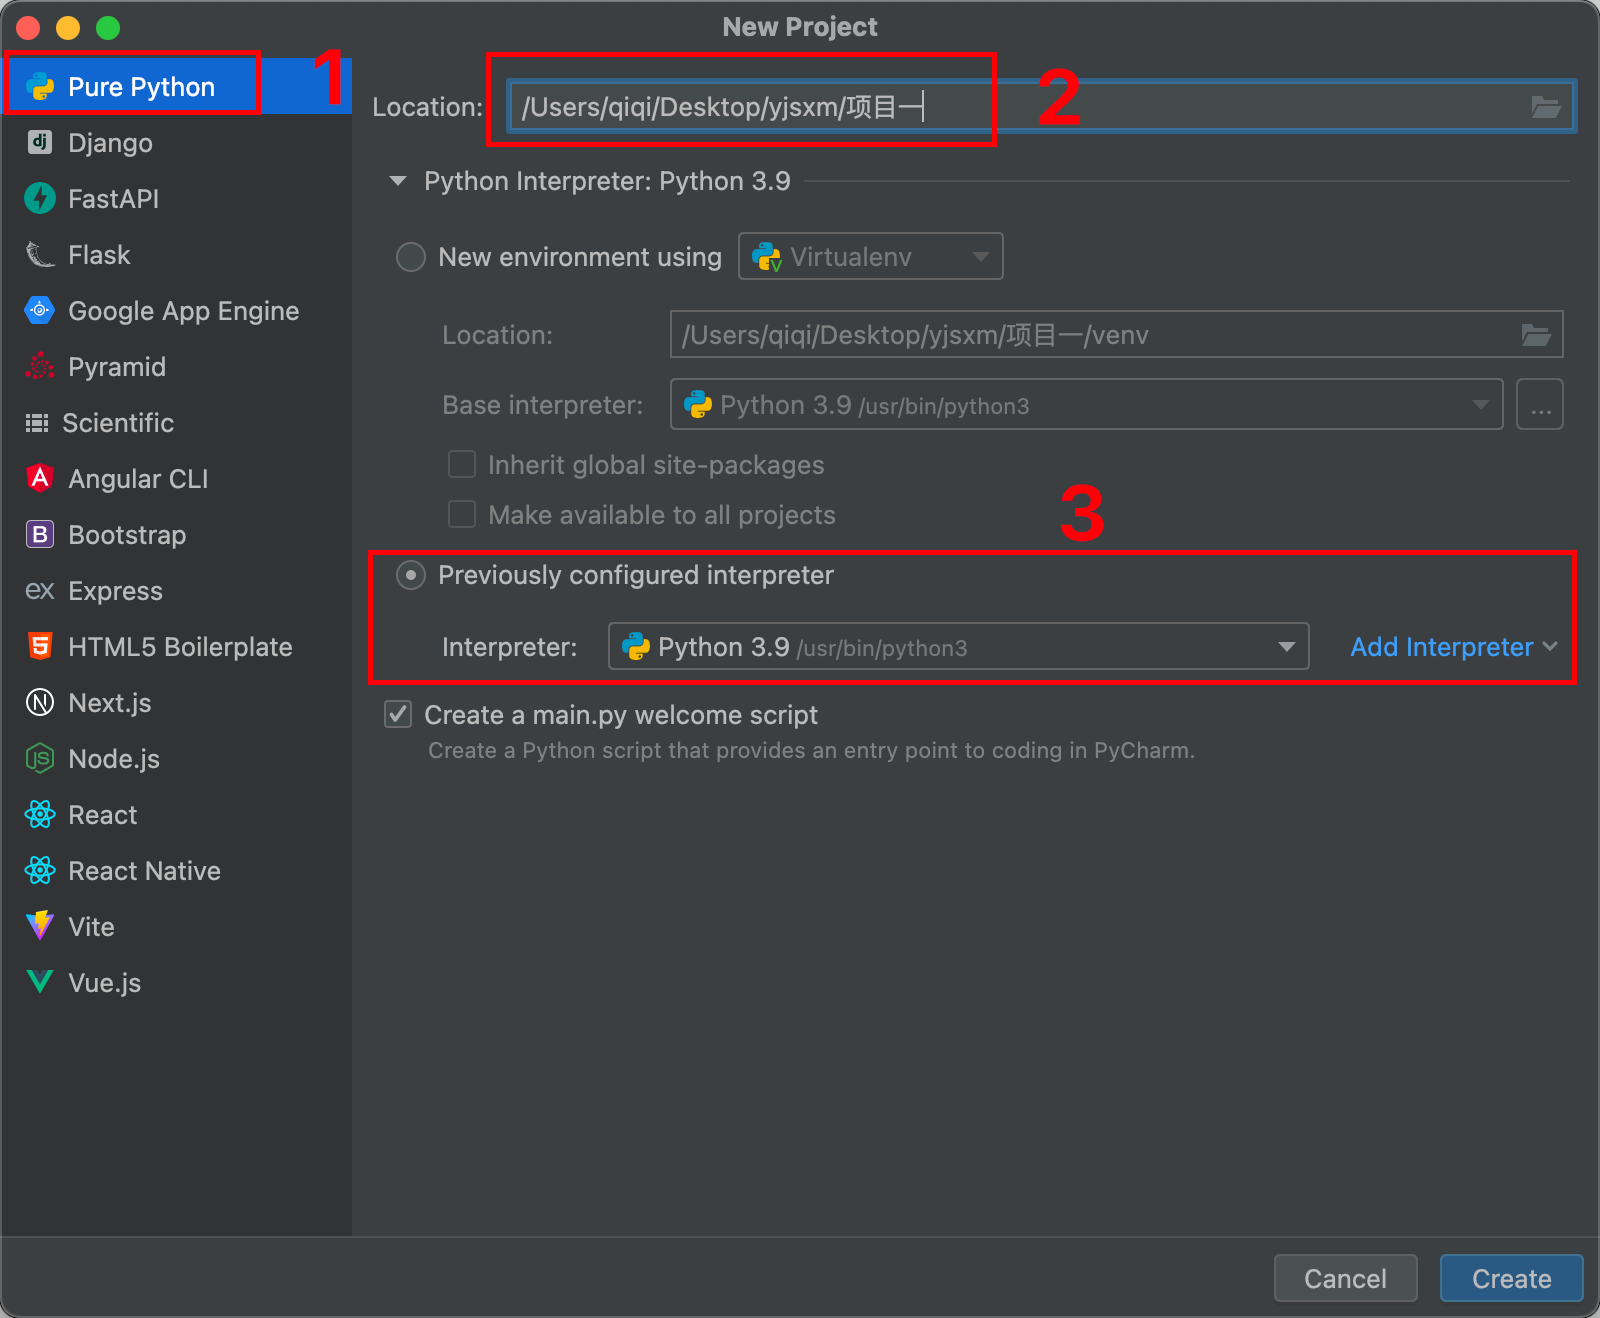
Task: Click the React Native atom icon
Action: pos(40,870)
